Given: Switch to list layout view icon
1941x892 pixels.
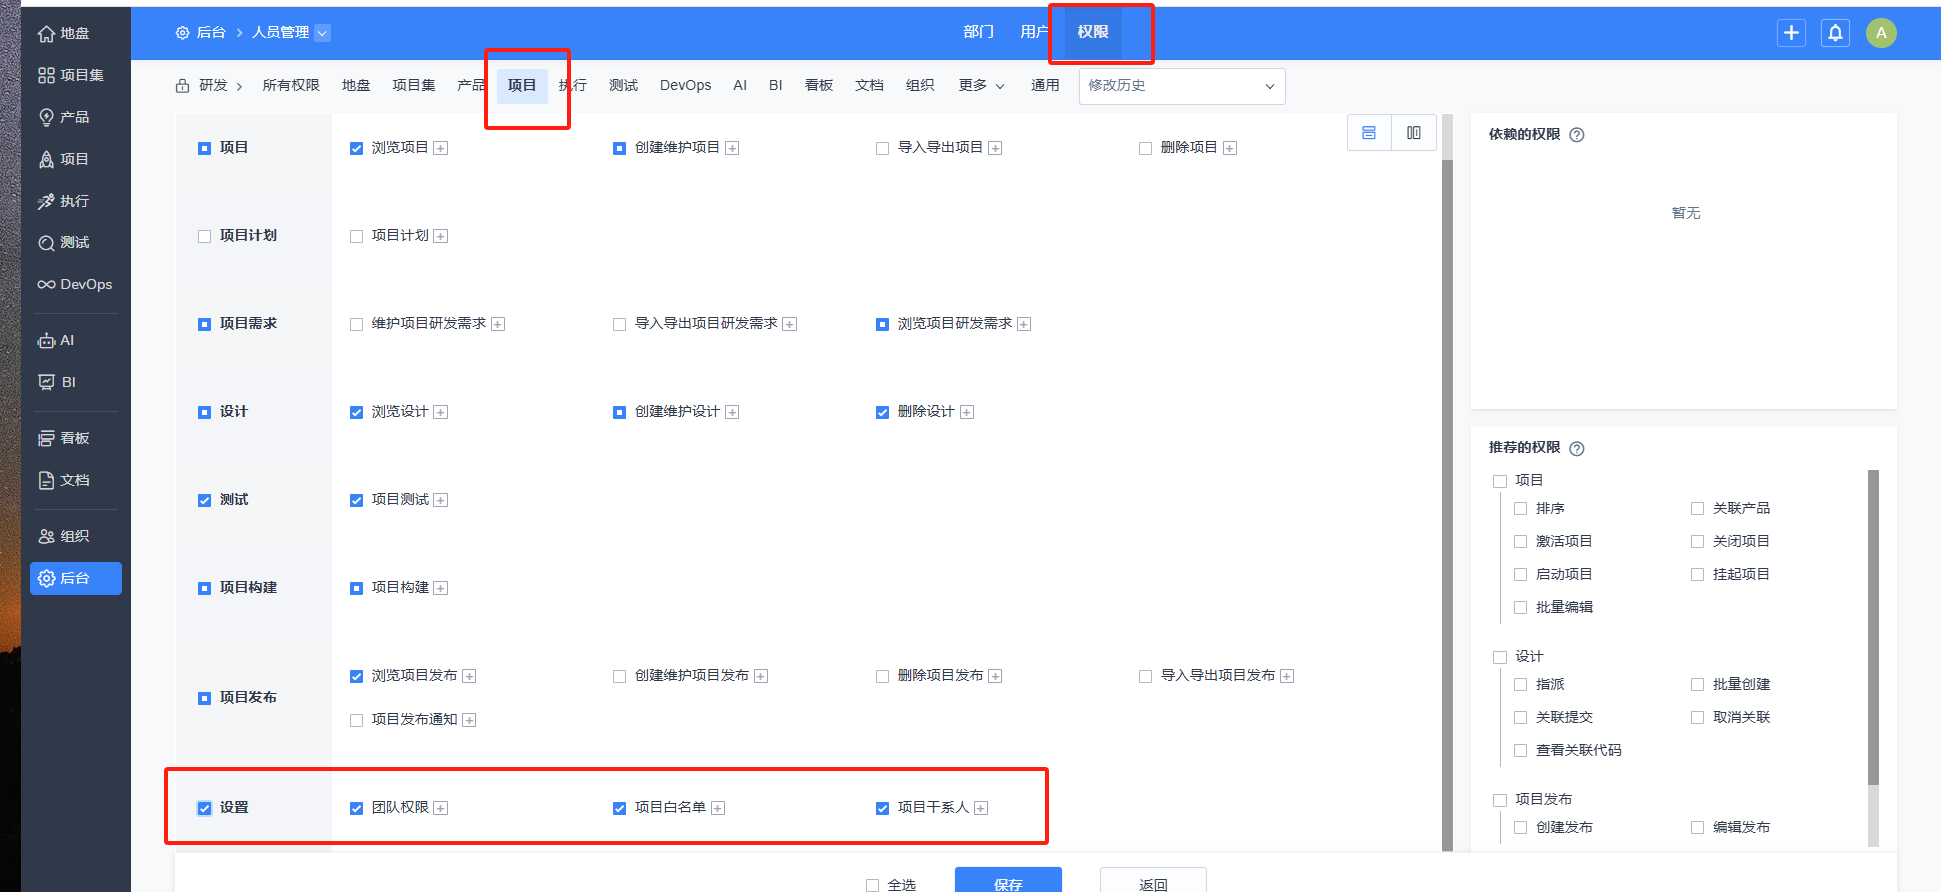Looking at the screenshot, I should coord(1369,133).
